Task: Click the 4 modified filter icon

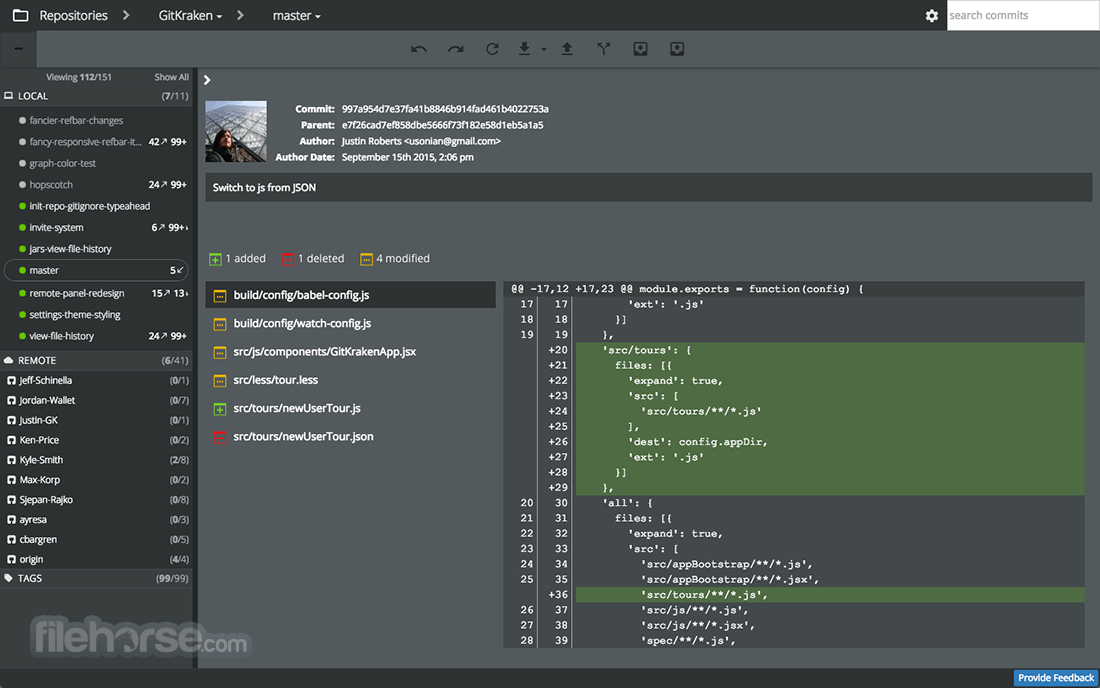Action: point(366,259)
